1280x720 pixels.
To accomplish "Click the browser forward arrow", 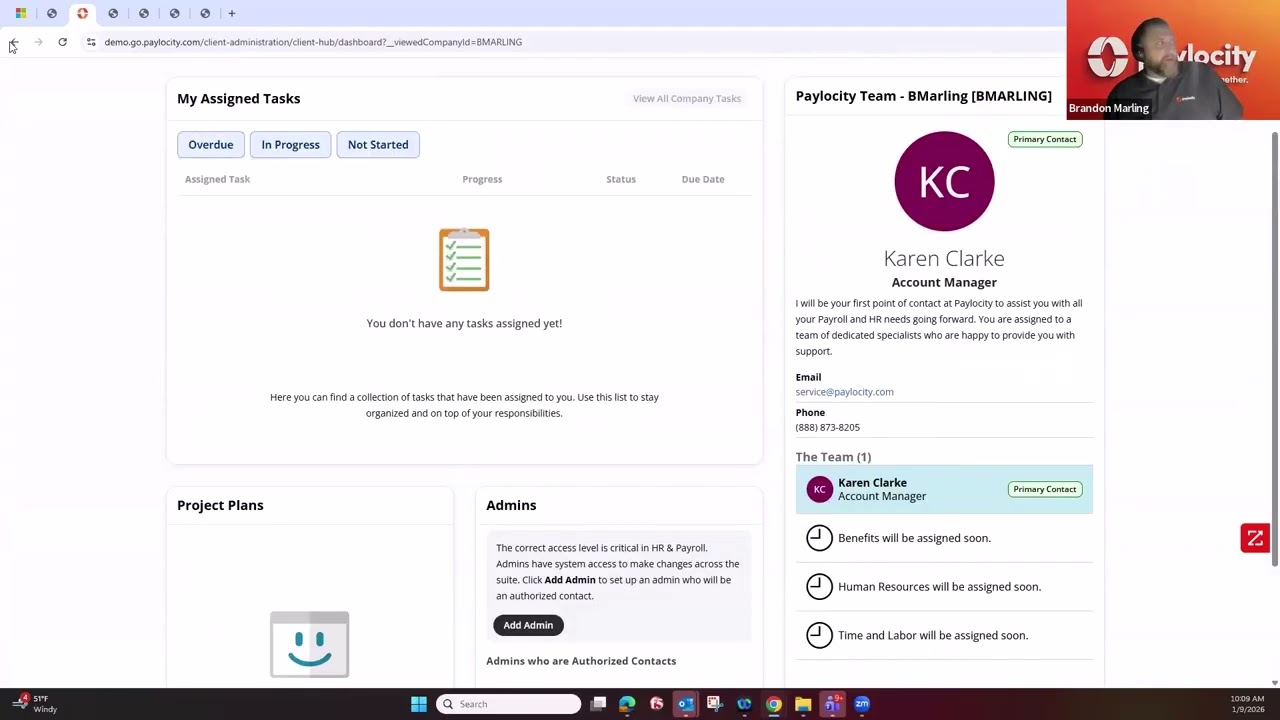I will point(38,42).
